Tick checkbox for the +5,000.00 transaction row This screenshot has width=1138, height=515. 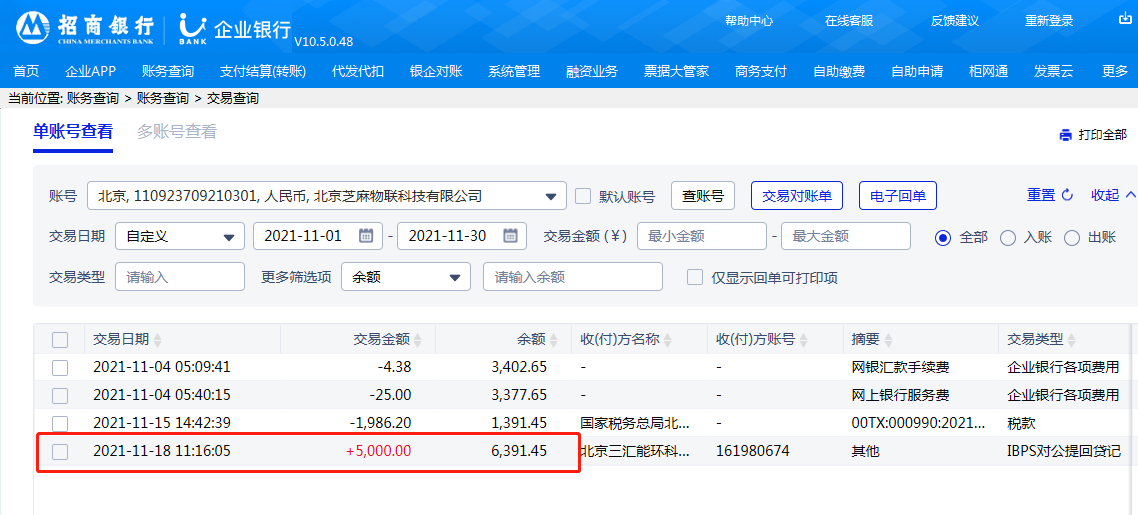60,451
